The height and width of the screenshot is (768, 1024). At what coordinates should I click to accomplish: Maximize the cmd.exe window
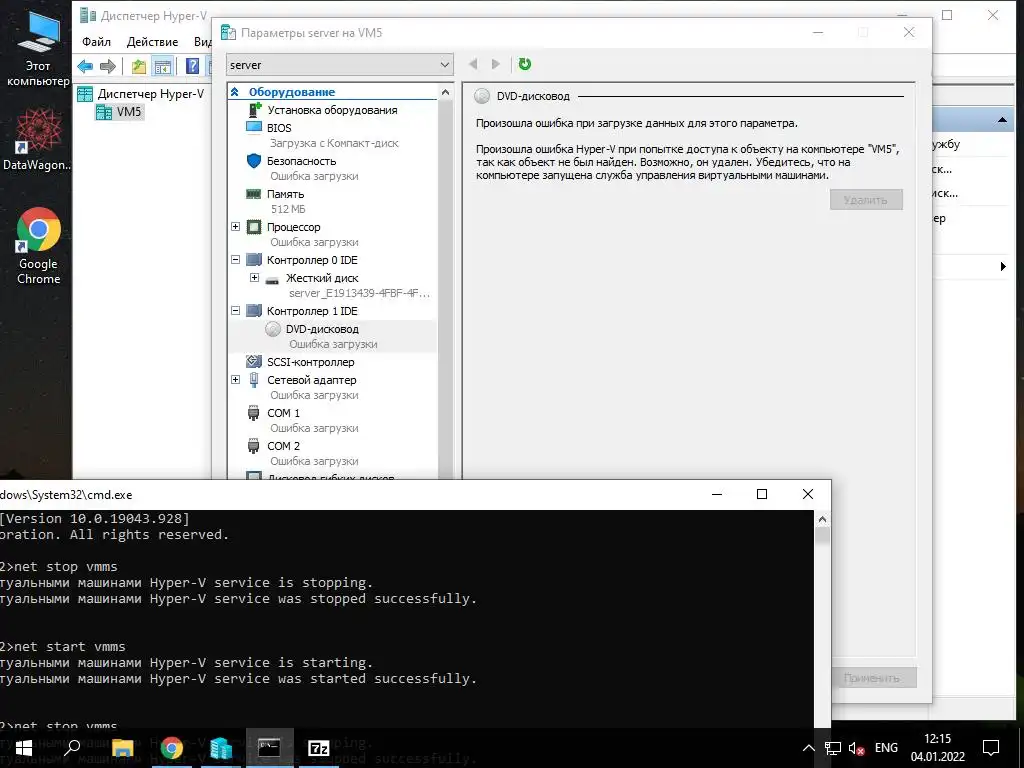point(761,494)
